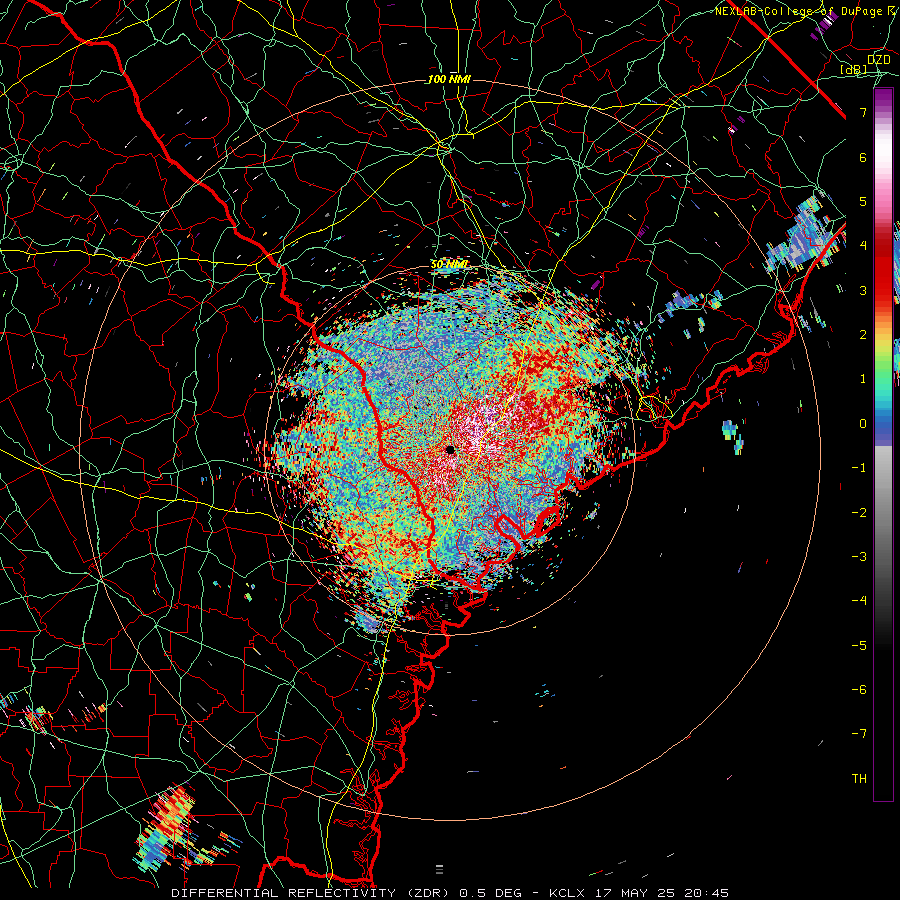Click the '2' tick label on color scale
Screen dimensions: 900x900
tap(863, 335)
